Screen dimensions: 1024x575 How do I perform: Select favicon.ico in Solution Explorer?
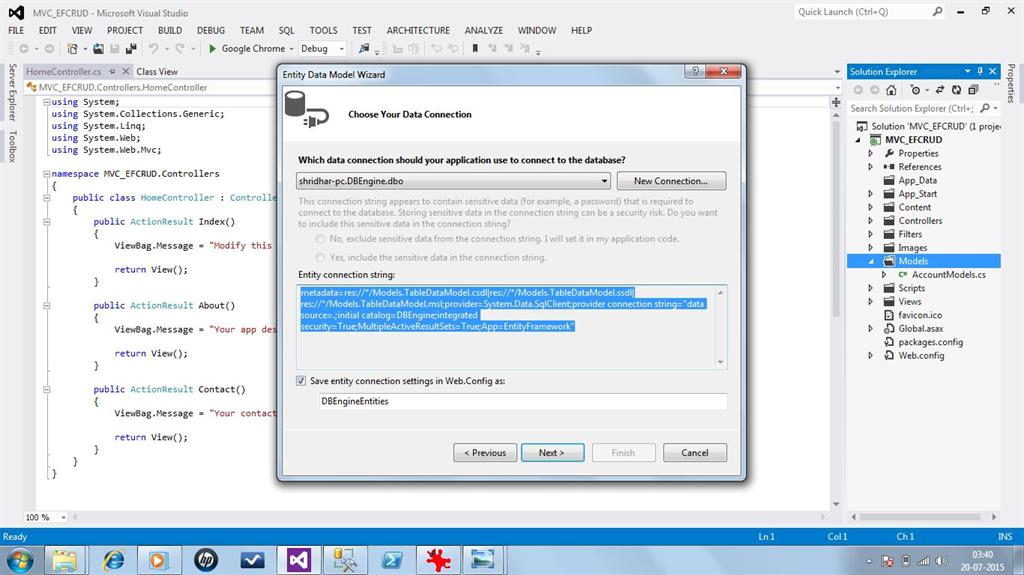pos(920,315)
